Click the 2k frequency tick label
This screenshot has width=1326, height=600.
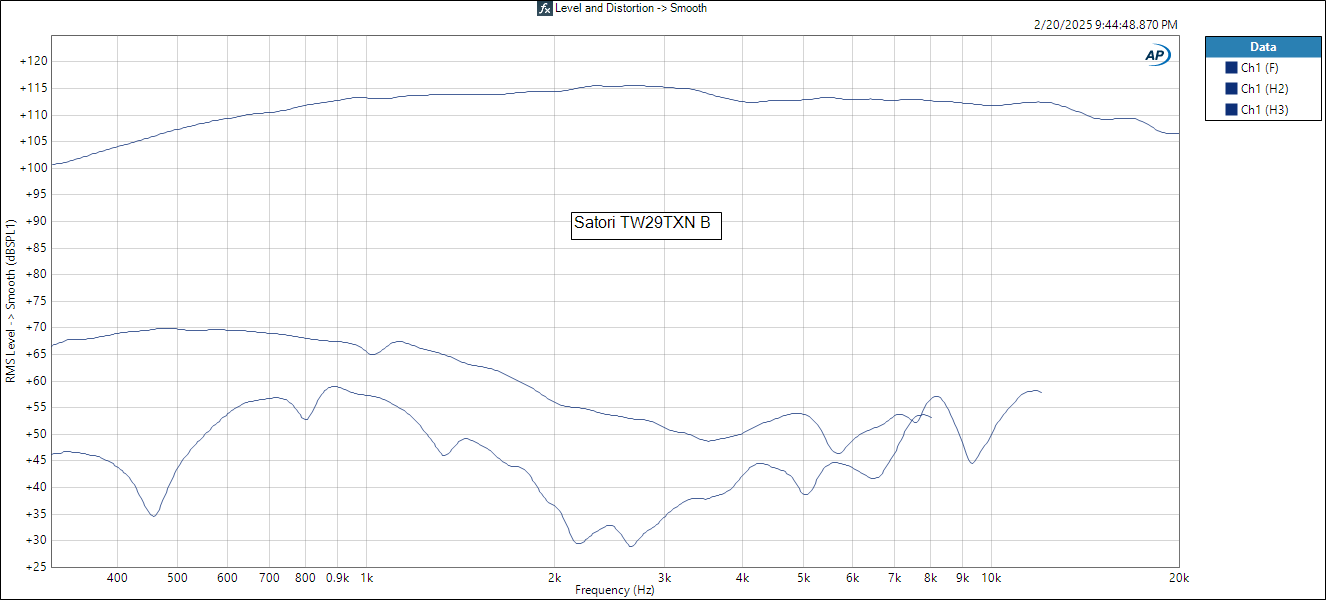point(555,578)
